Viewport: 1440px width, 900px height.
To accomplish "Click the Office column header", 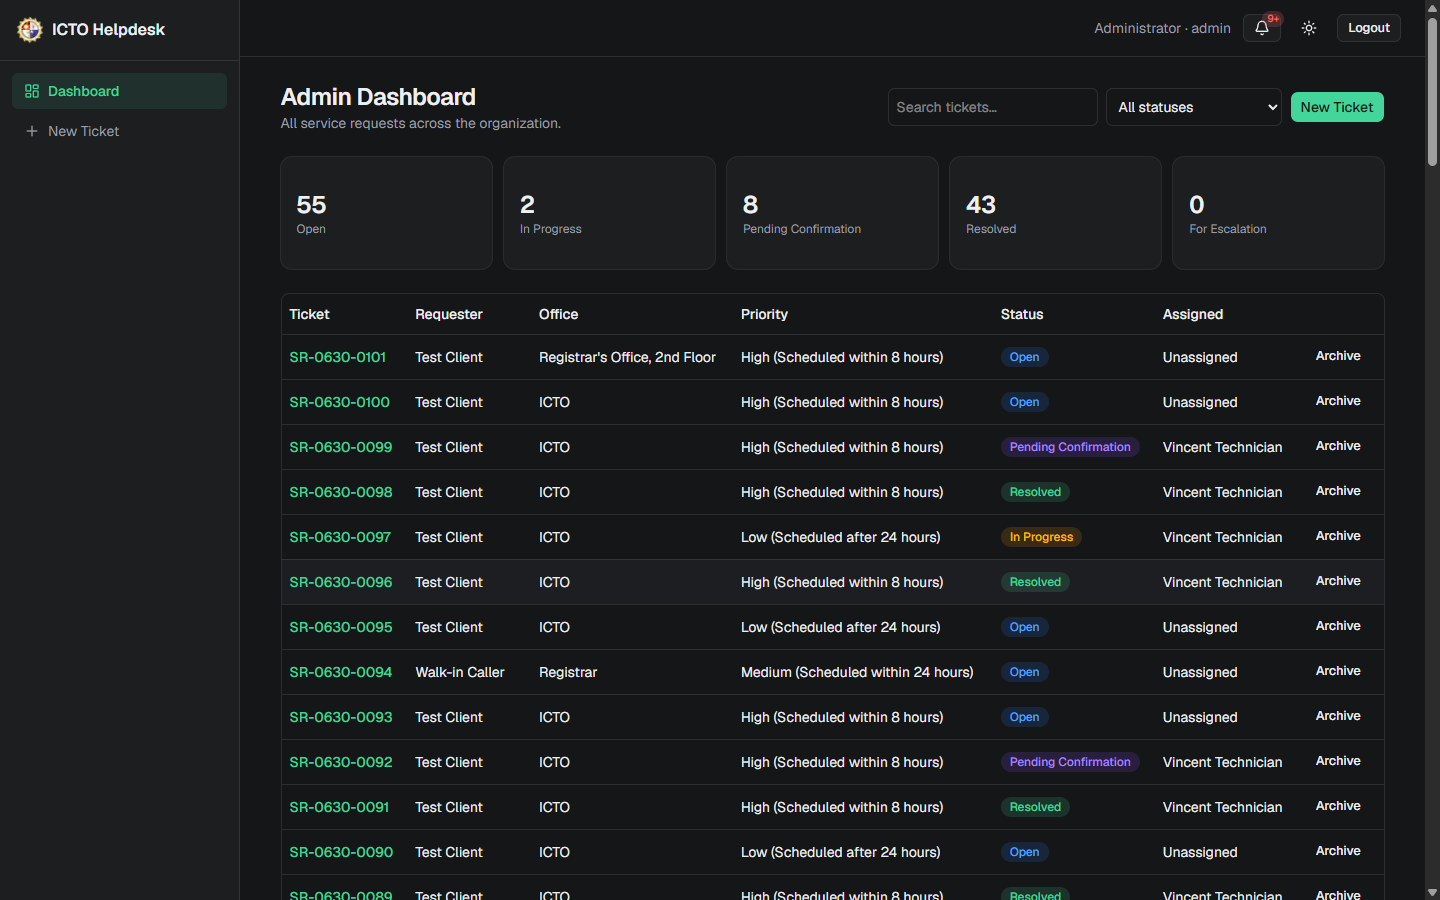I will (x=558, y=314).
